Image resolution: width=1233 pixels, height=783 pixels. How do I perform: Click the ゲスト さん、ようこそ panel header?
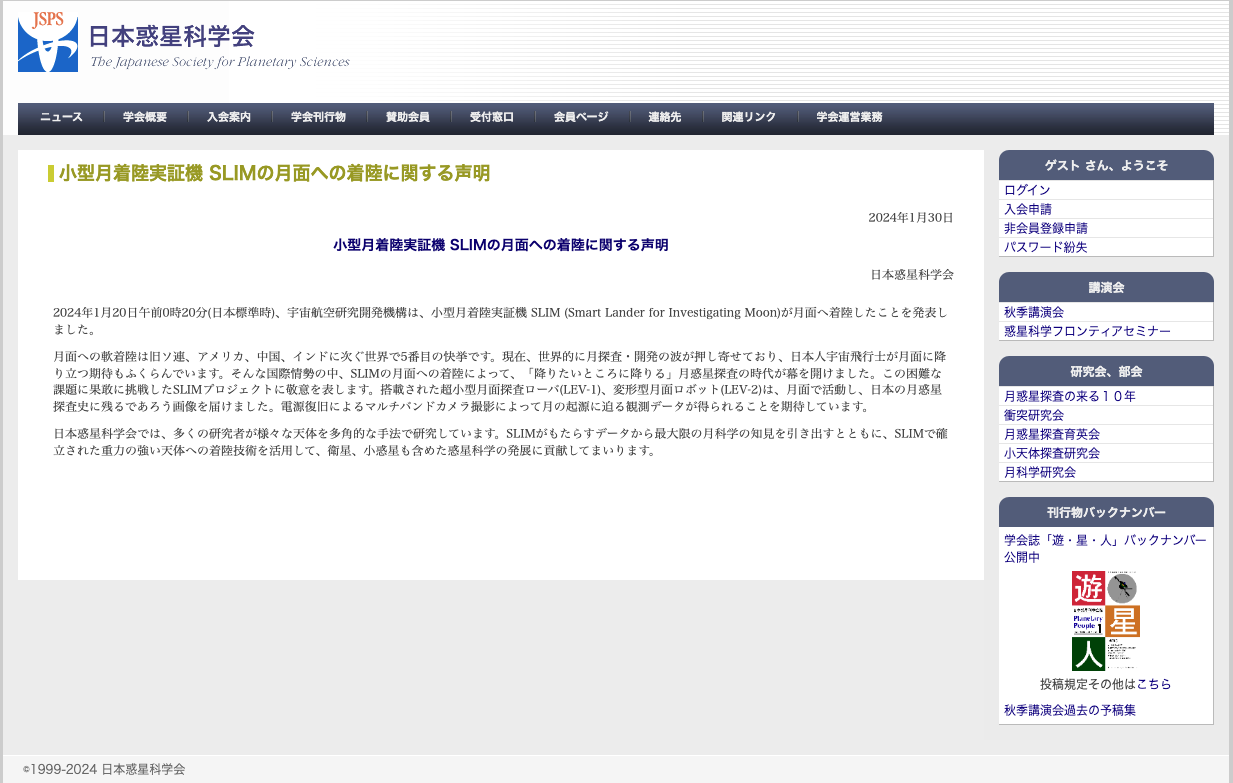point(1106,165)
